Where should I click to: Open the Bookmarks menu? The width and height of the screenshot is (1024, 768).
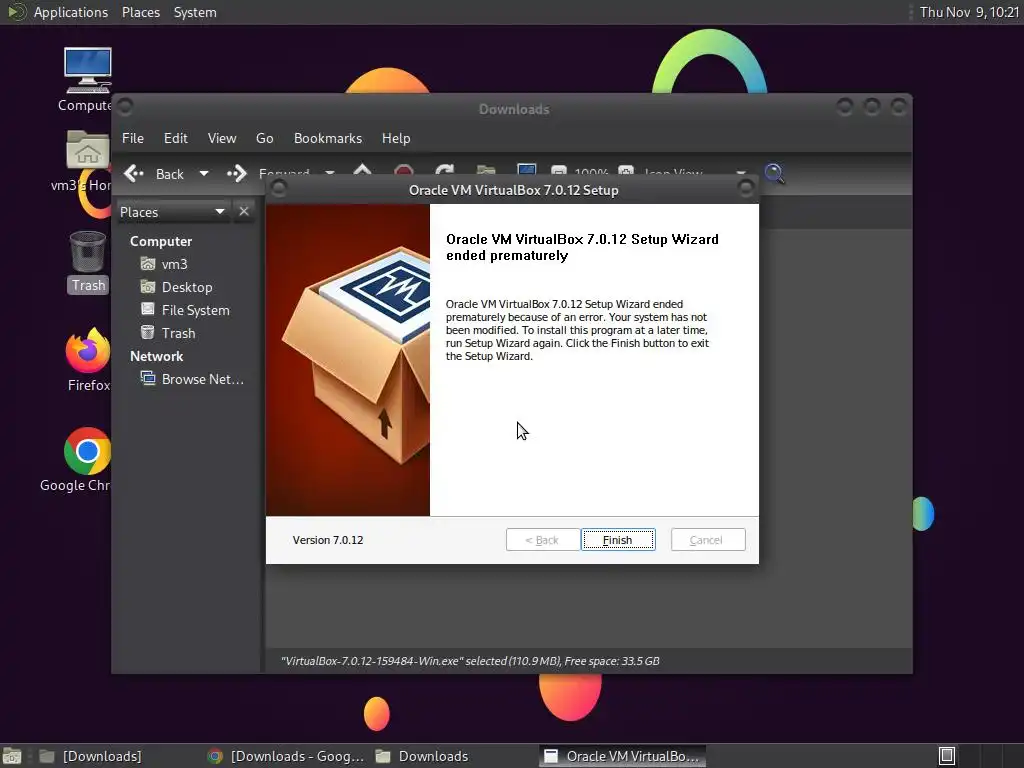328,138
